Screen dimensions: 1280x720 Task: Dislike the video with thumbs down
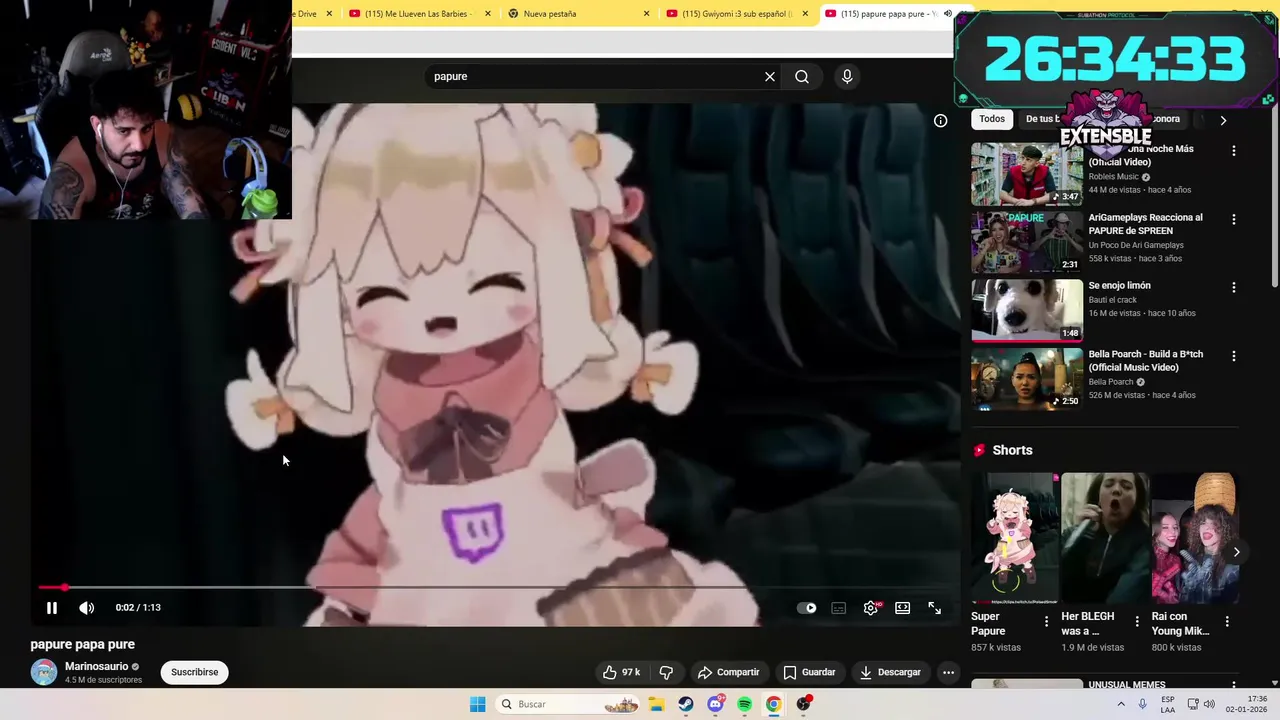(x=666, y=672)
